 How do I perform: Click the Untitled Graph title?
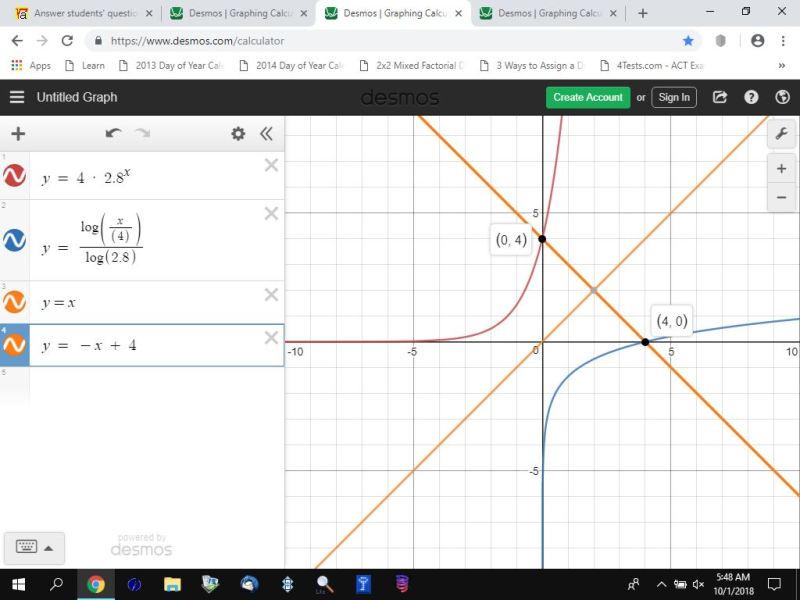[x=77, y=97]
